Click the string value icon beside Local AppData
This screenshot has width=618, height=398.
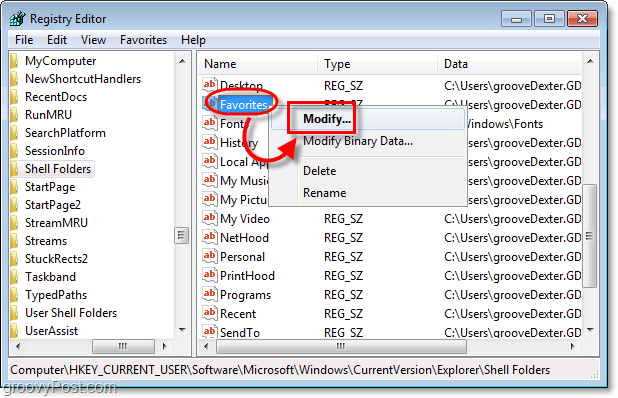point(210,161)
